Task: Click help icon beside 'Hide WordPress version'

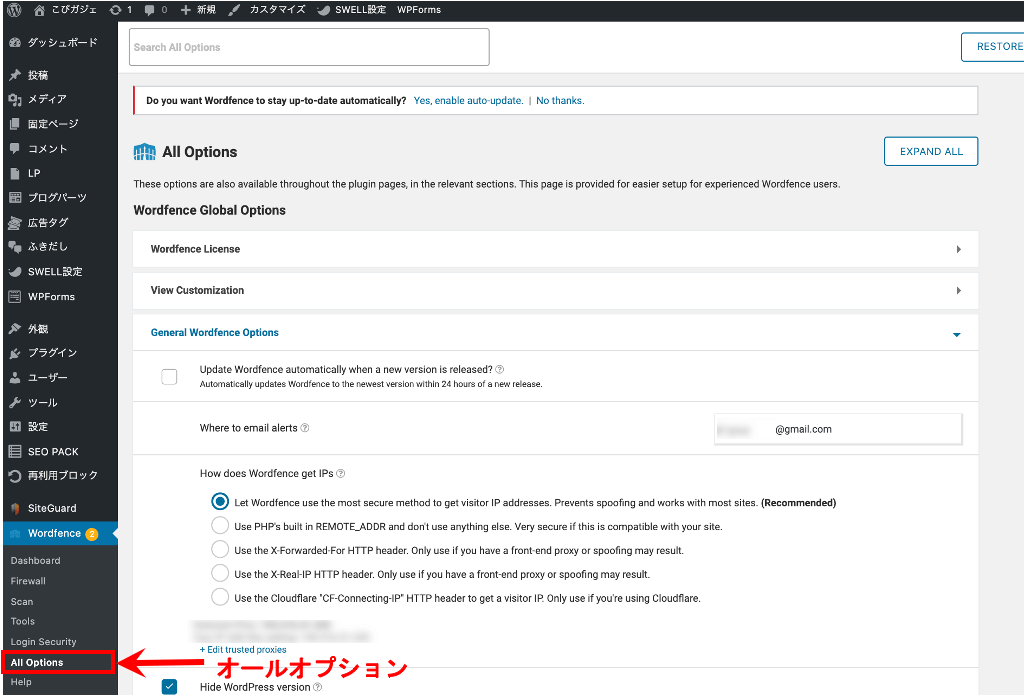Action: [318, 688]
